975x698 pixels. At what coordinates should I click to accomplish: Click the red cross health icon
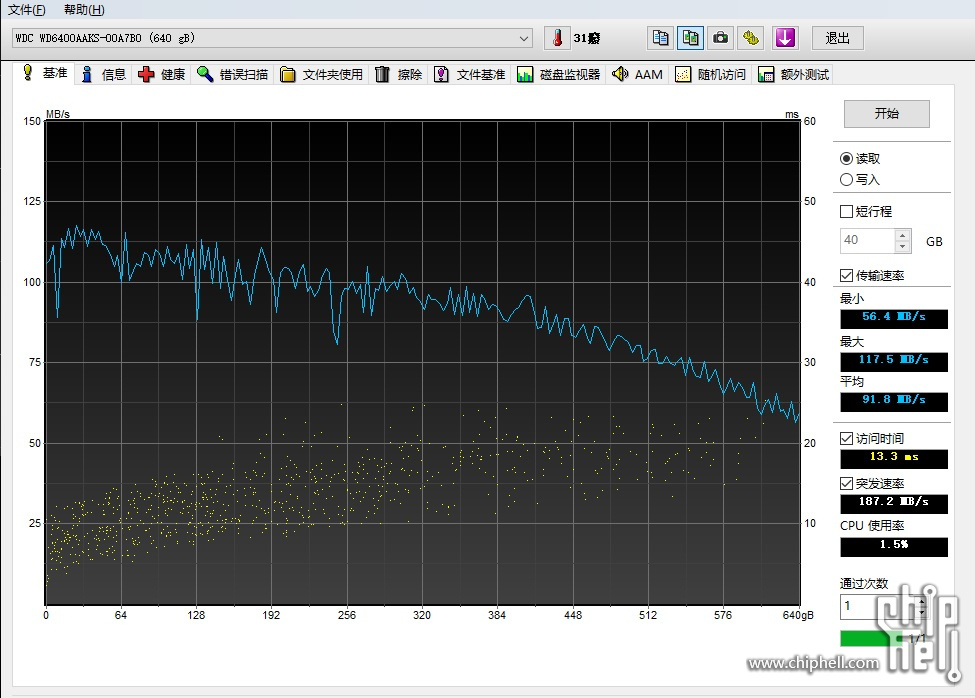pyautogui.click(x=146, y=75)
